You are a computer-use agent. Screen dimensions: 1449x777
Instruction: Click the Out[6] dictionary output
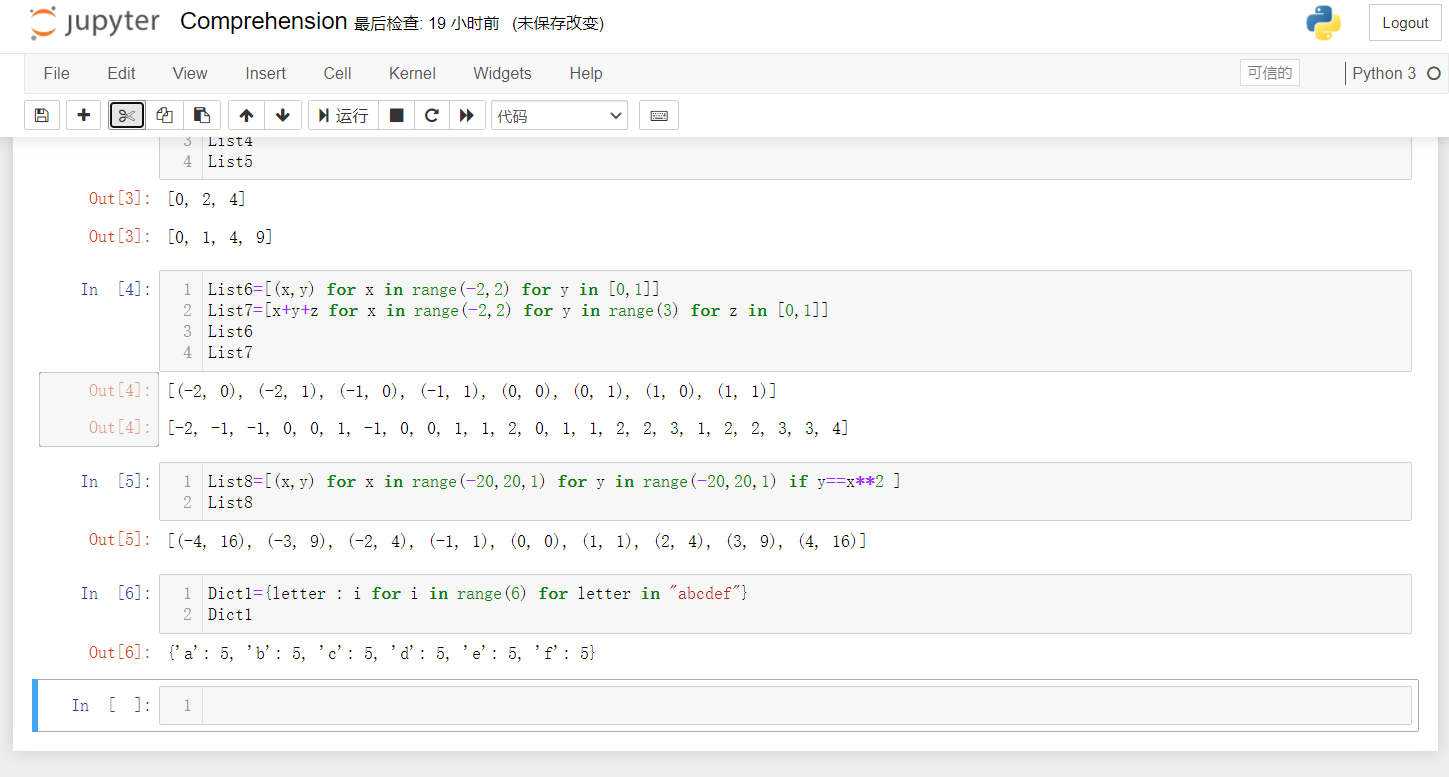click(382, 653)
